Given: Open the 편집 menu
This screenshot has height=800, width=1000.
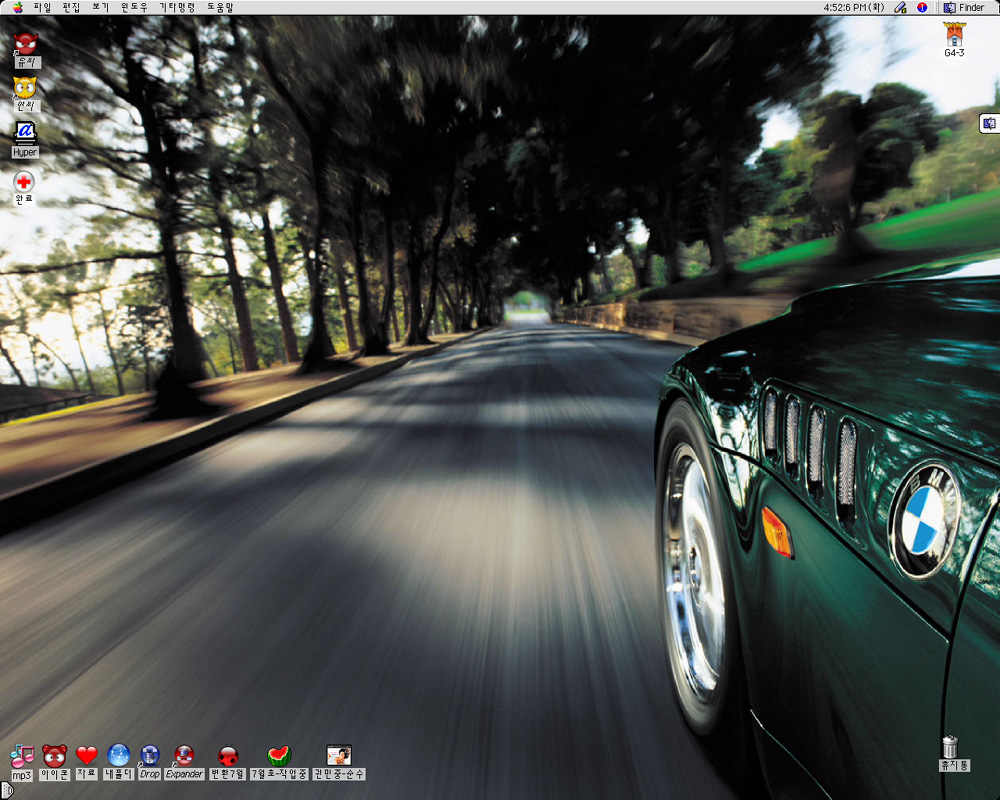Looking at the screenshot, I should (x=71, y=7).
